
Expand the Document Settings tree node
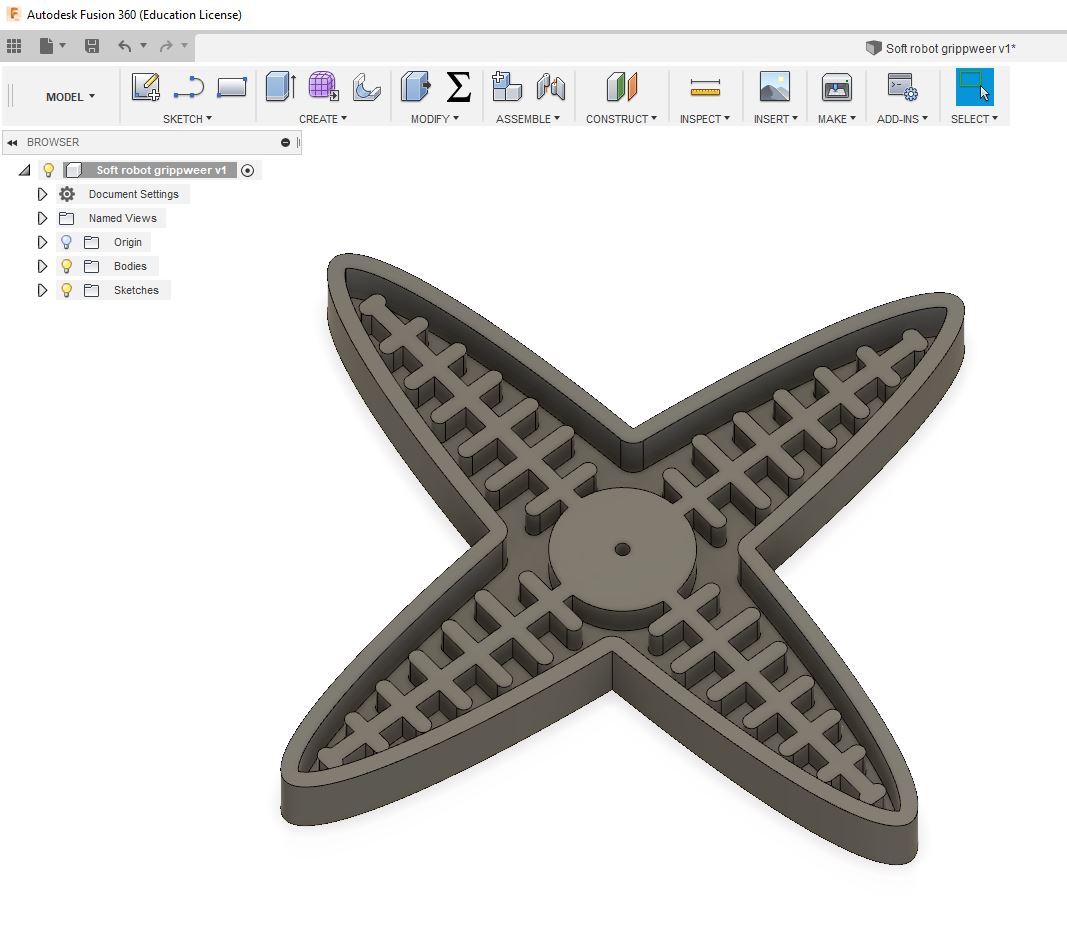coord(42,195)
